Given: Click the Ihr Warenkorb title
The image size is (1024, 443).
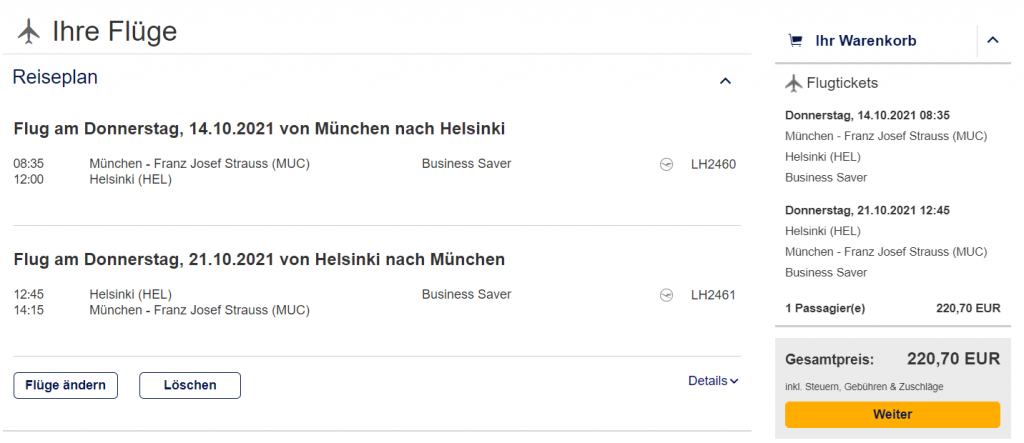Looking at the screenshot, I should pyautogui.click(x=866, y=41).
